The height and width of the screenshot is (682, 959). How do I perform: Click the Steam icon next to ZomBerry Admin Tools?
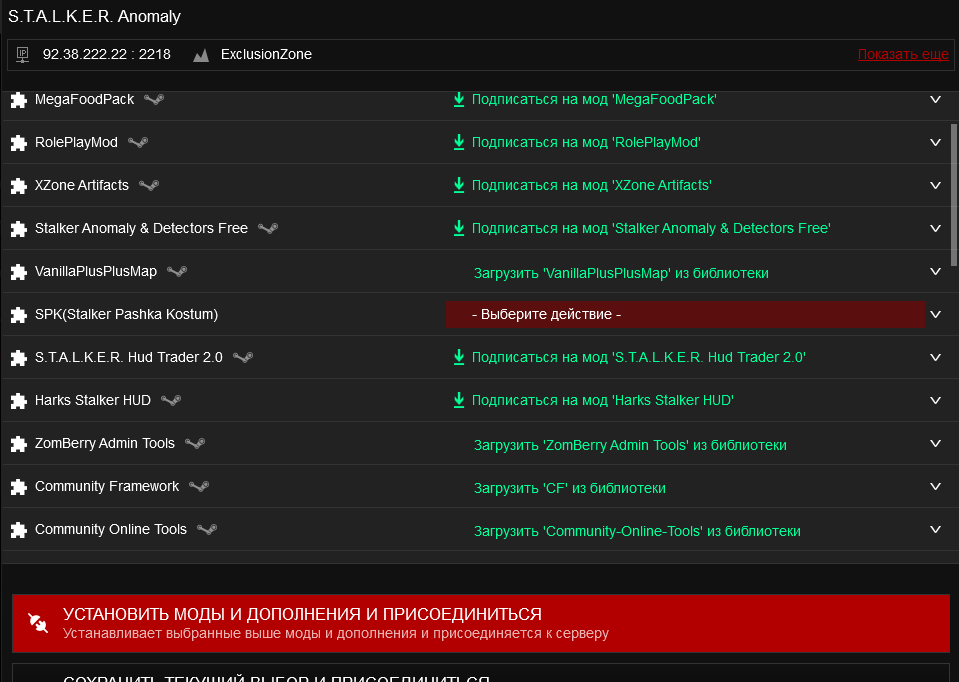pos(195,443)
